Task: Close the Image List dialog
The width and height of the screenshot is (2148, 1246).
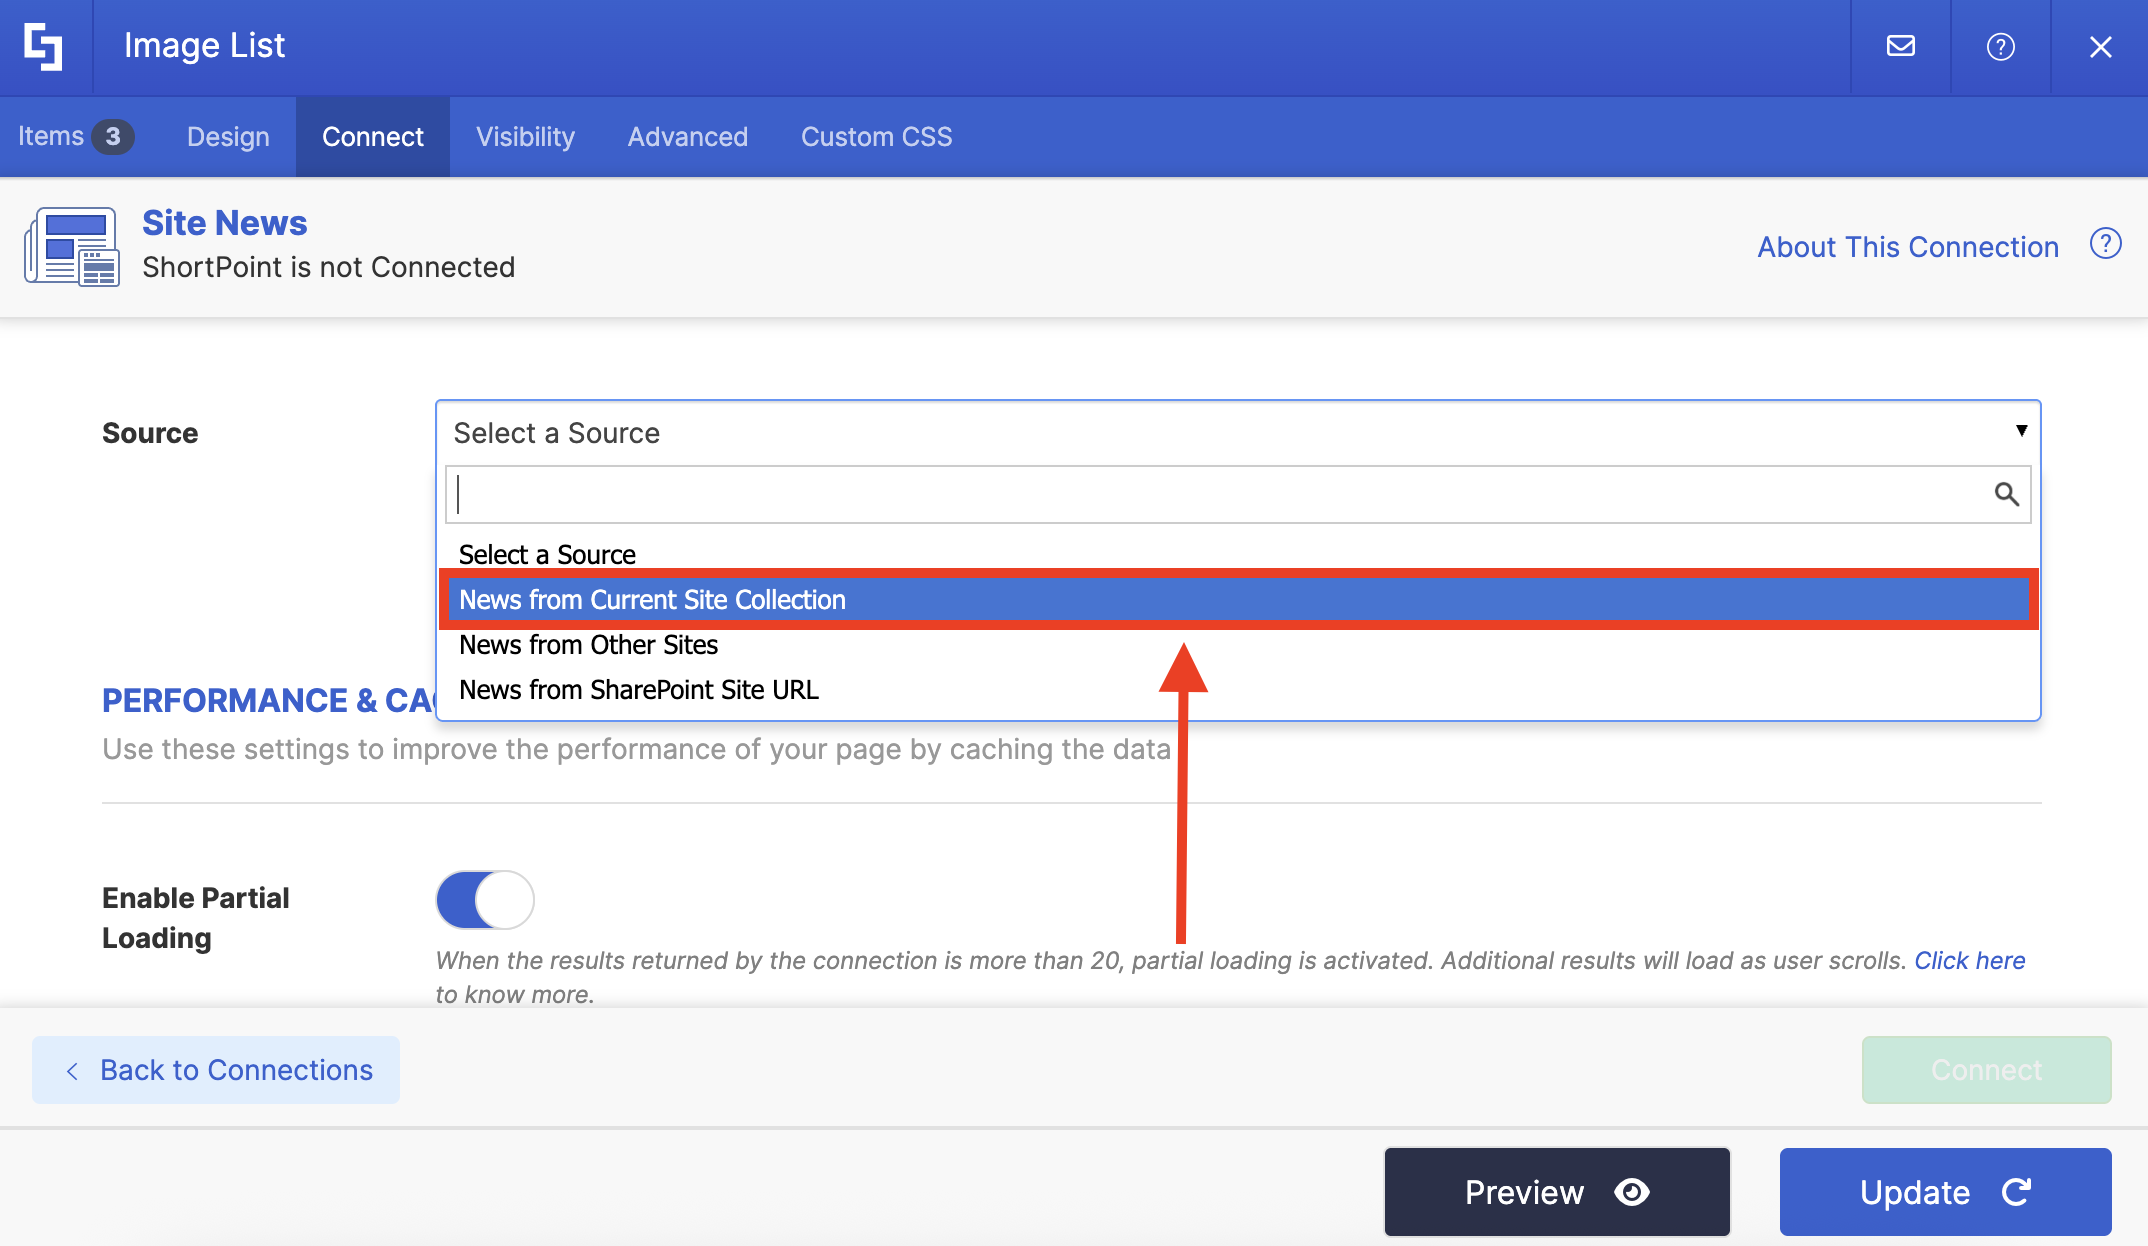Action: [2100, 46]
